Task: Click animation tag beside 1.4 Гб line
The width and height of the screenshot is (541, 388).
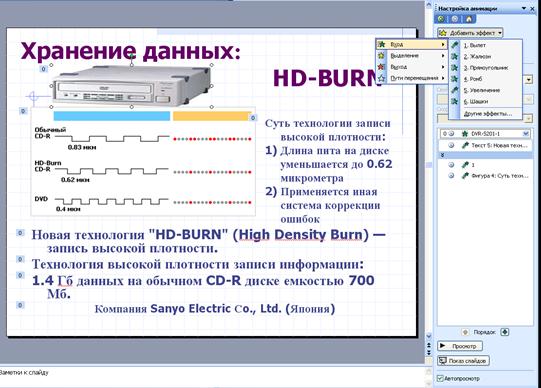Action: click(20, 275)
